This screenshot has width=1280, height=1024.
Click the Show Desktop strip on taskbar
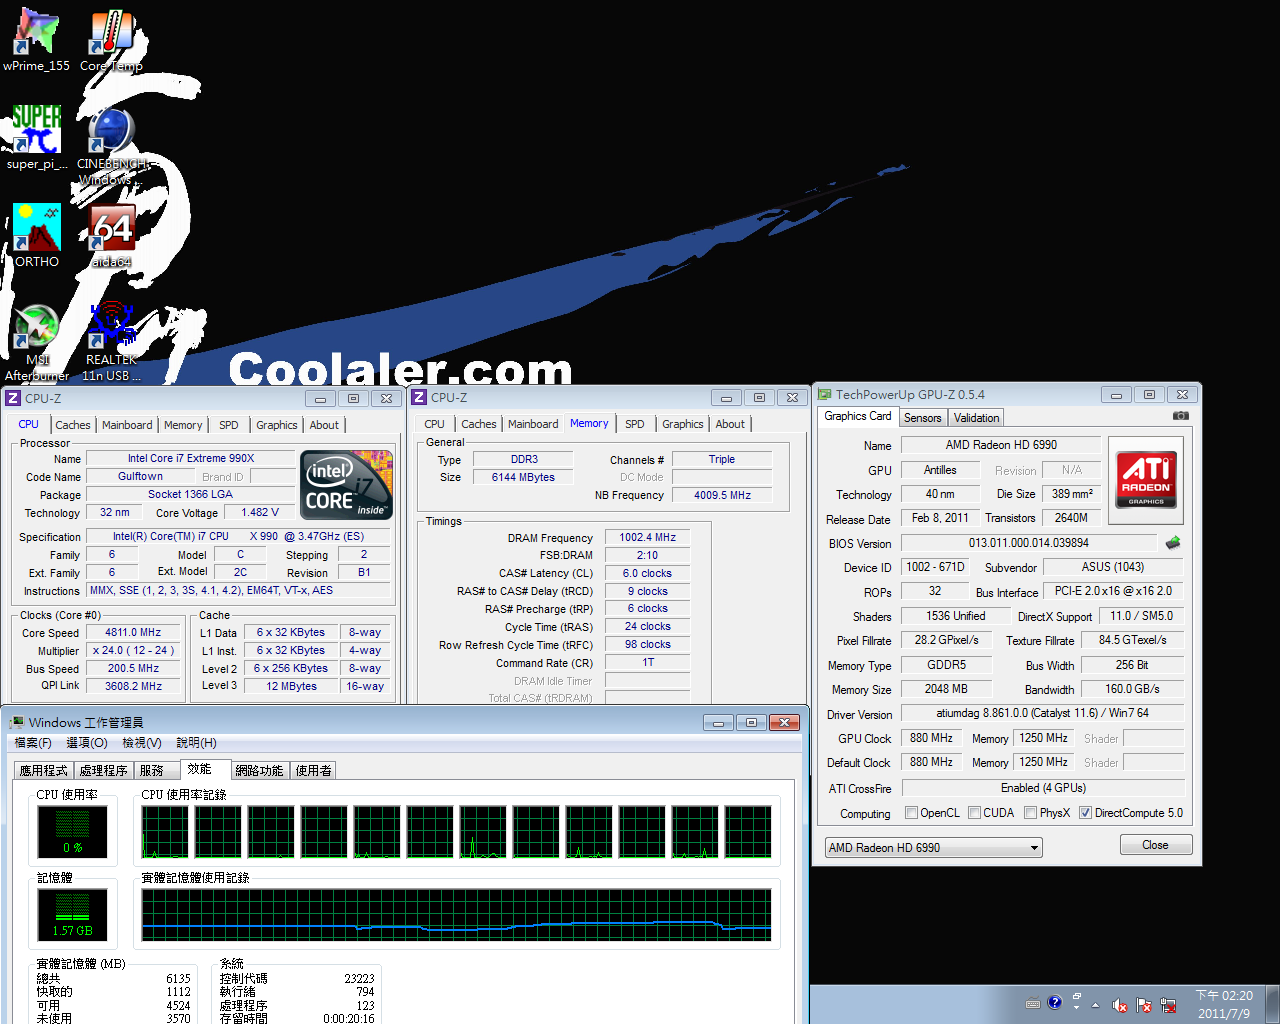pyautogui.click(x=1273, y=1004)
